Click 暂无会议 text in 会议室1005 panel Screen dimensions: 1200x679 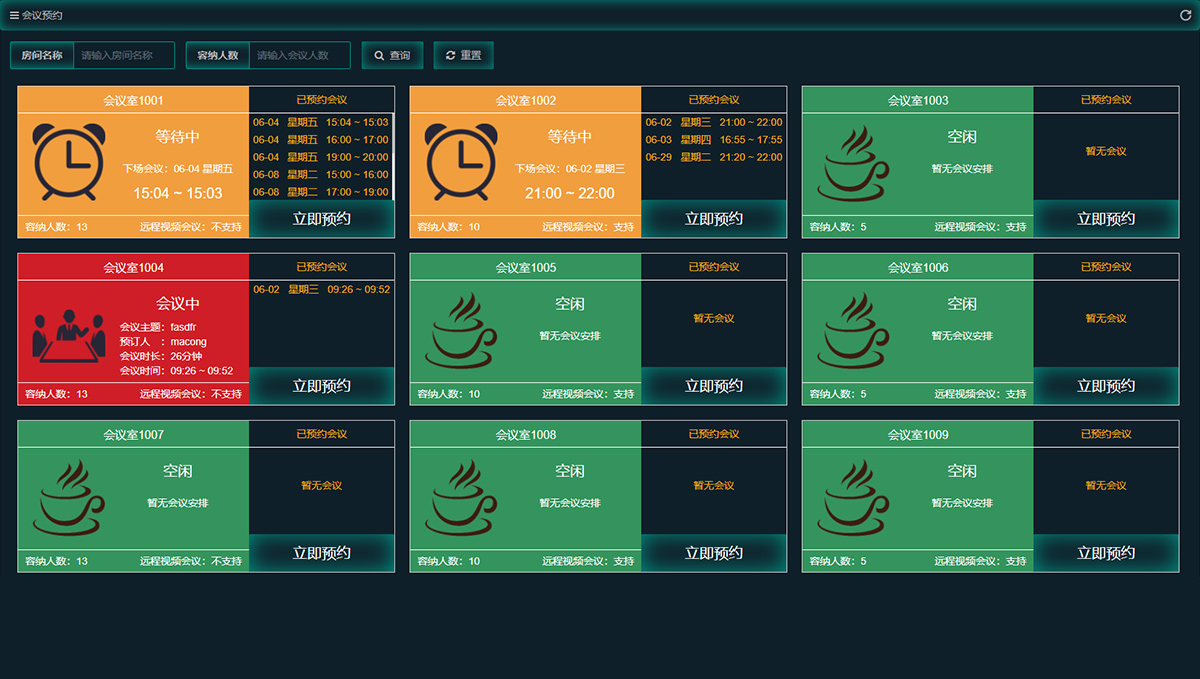click(714, 318)
